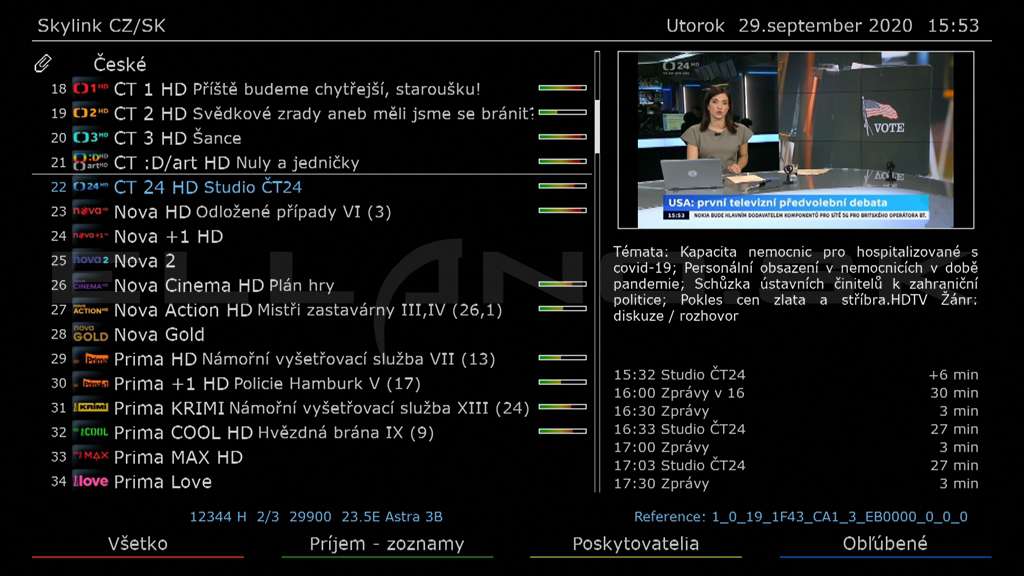Click the CT 2 HD channel logo
Viewport: 1024px width, 576px height.
[x=90, y=114]
